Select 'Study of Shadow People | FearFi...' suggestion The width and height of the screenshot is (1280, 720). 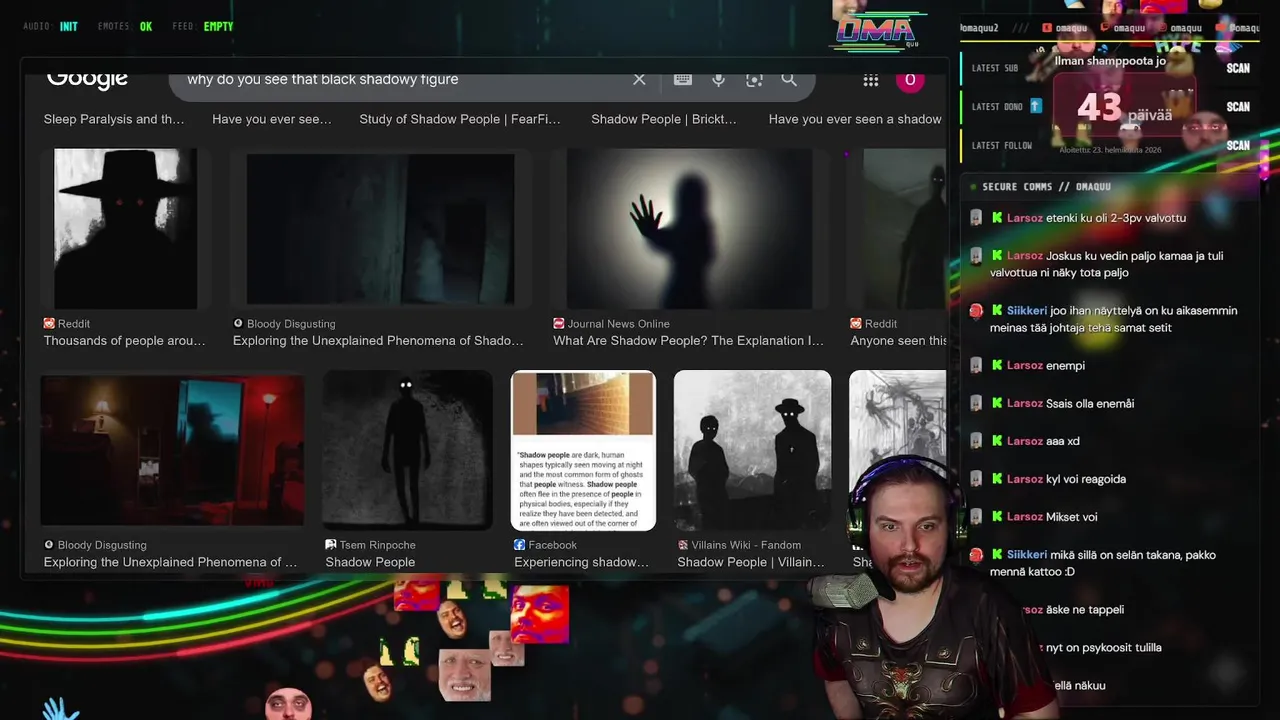(x=460, y=119)
